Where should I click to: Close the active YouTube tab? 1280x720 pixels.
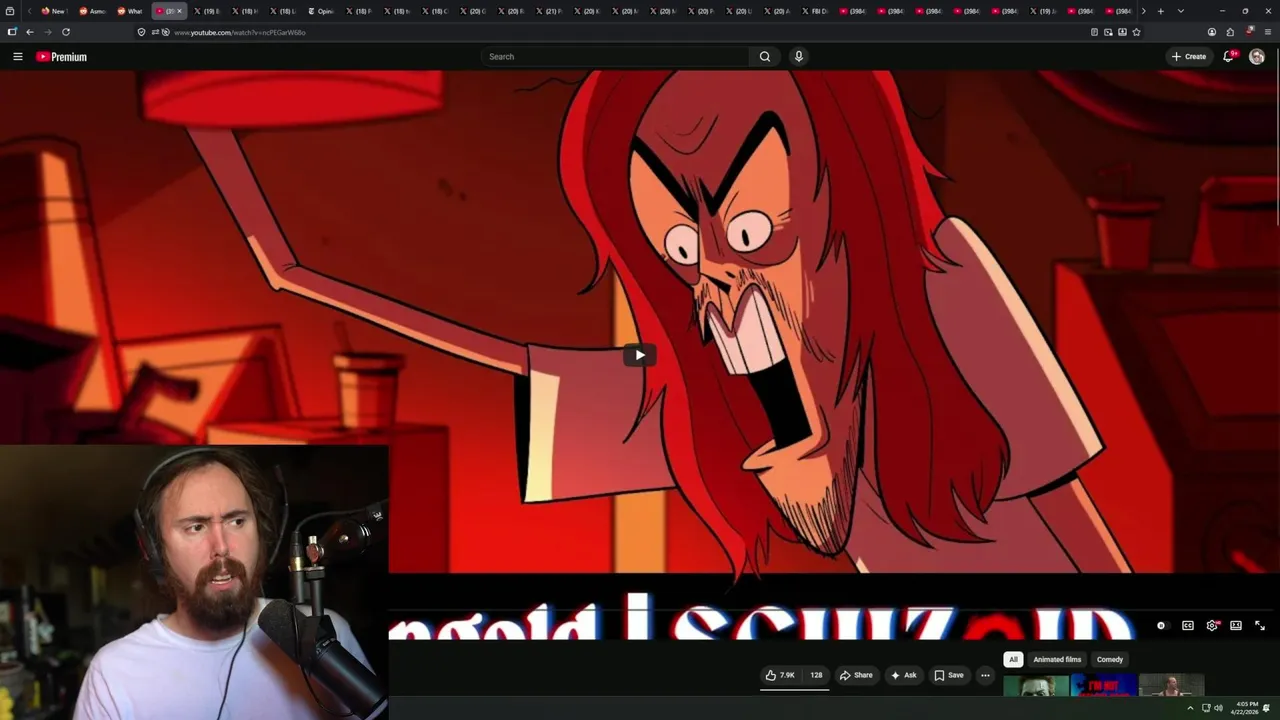pos(180,11)
